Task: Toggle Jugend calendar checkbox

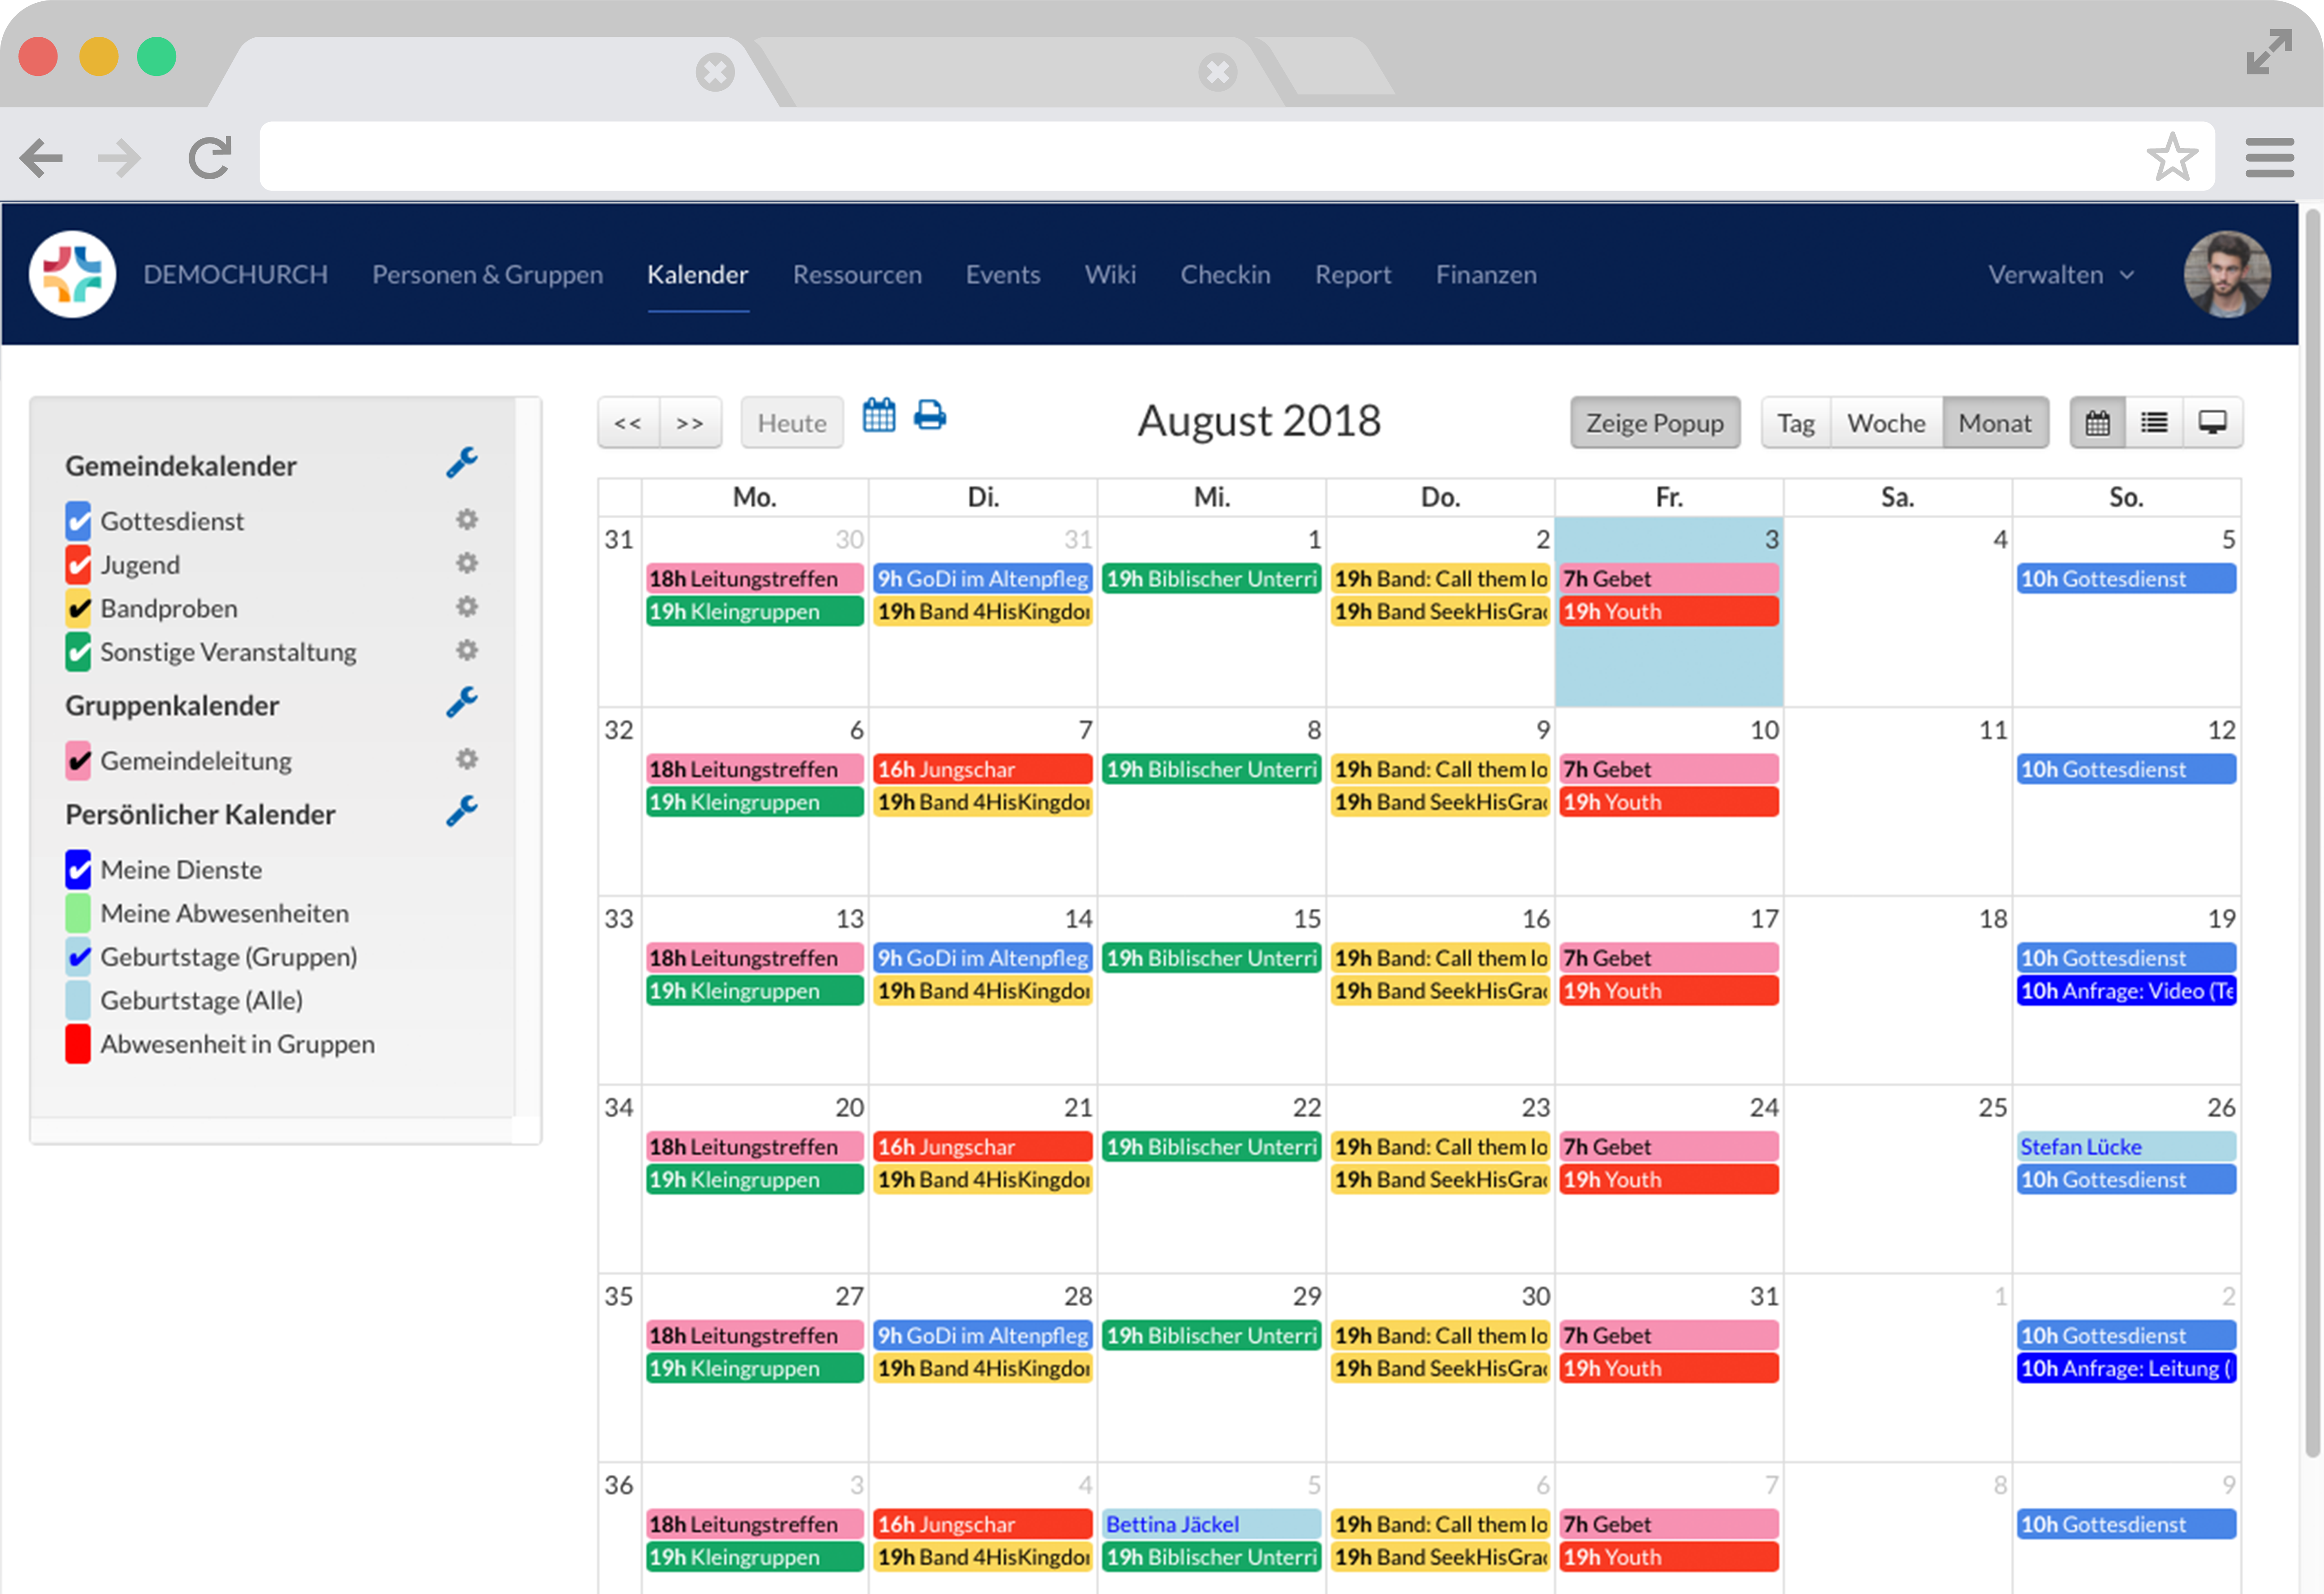Action: pos(78,565)
